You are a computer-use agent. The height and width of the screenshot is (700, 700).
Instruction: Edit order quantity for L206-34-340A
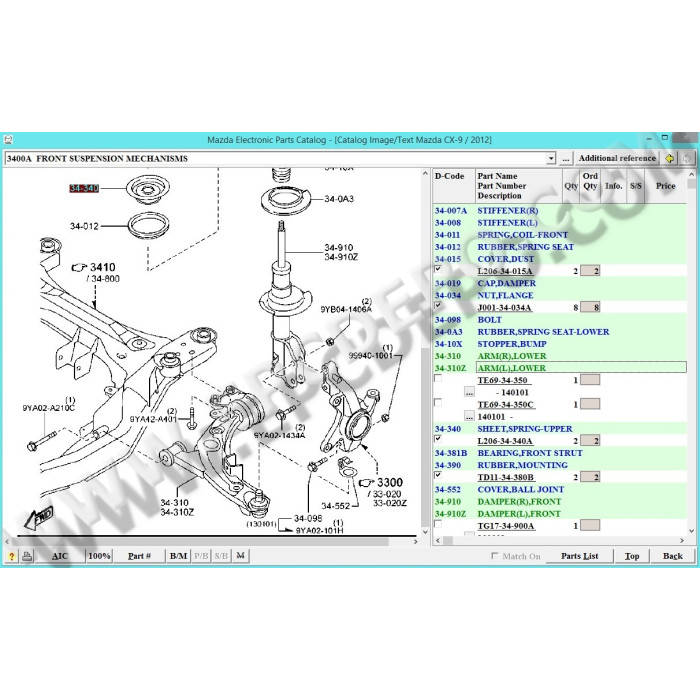click(590, 441)
